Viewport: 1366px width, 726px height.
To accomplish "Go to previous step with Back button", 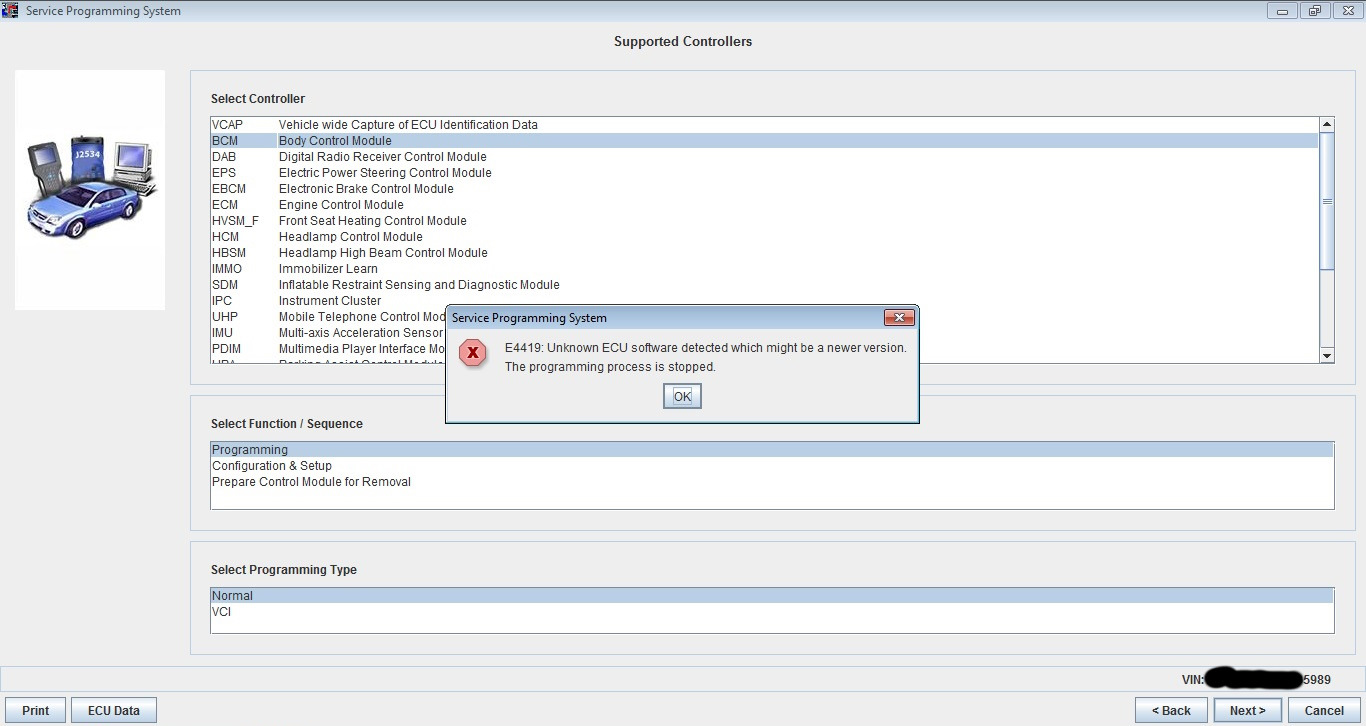I will (x=1171, y=710).
